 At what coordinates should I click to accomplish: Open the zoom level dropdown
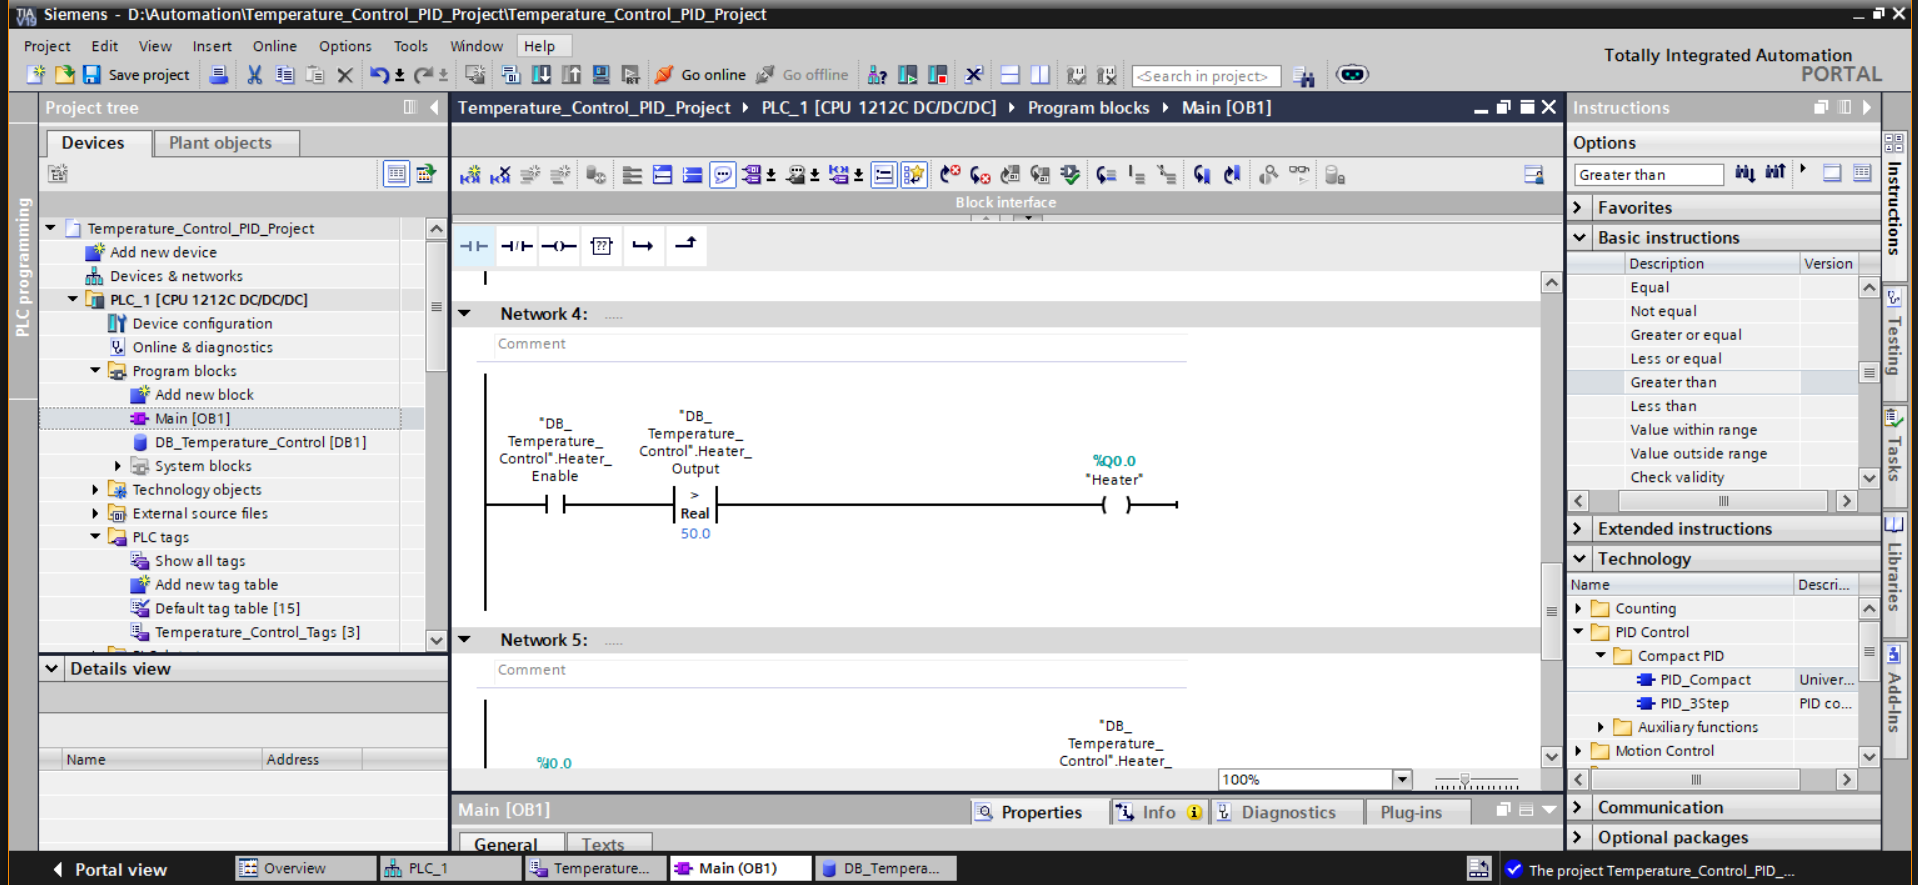click(x=1402, y=780)
